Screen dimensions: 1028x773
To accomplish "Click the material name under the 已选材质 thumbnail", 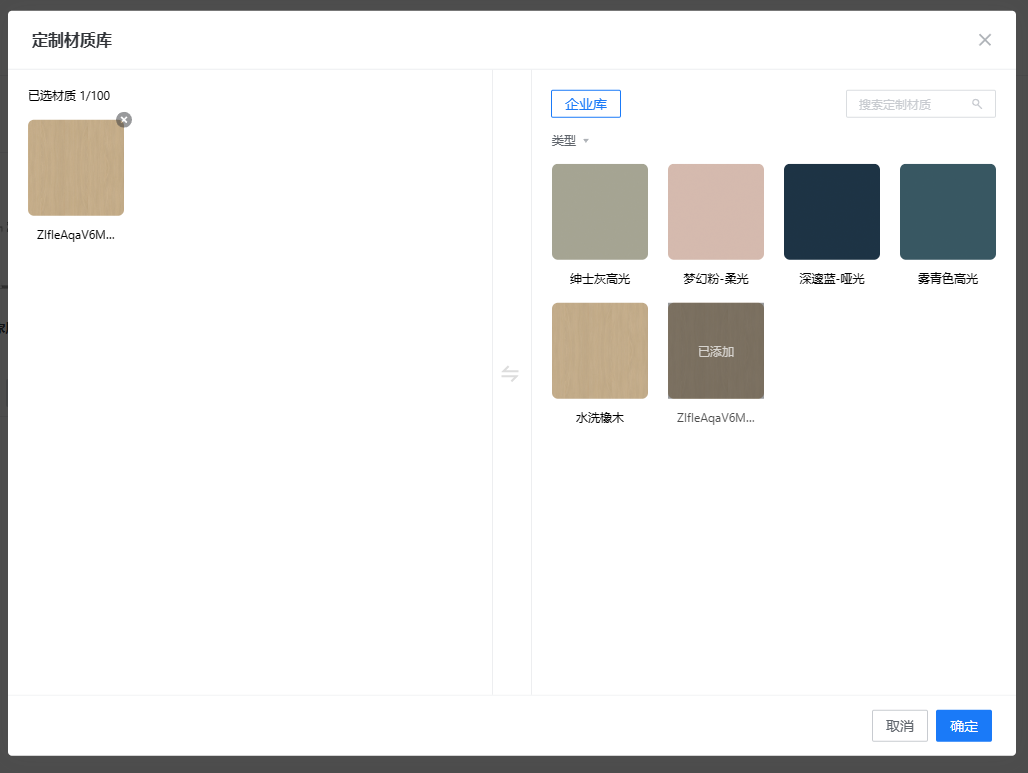I will [76, 235].
